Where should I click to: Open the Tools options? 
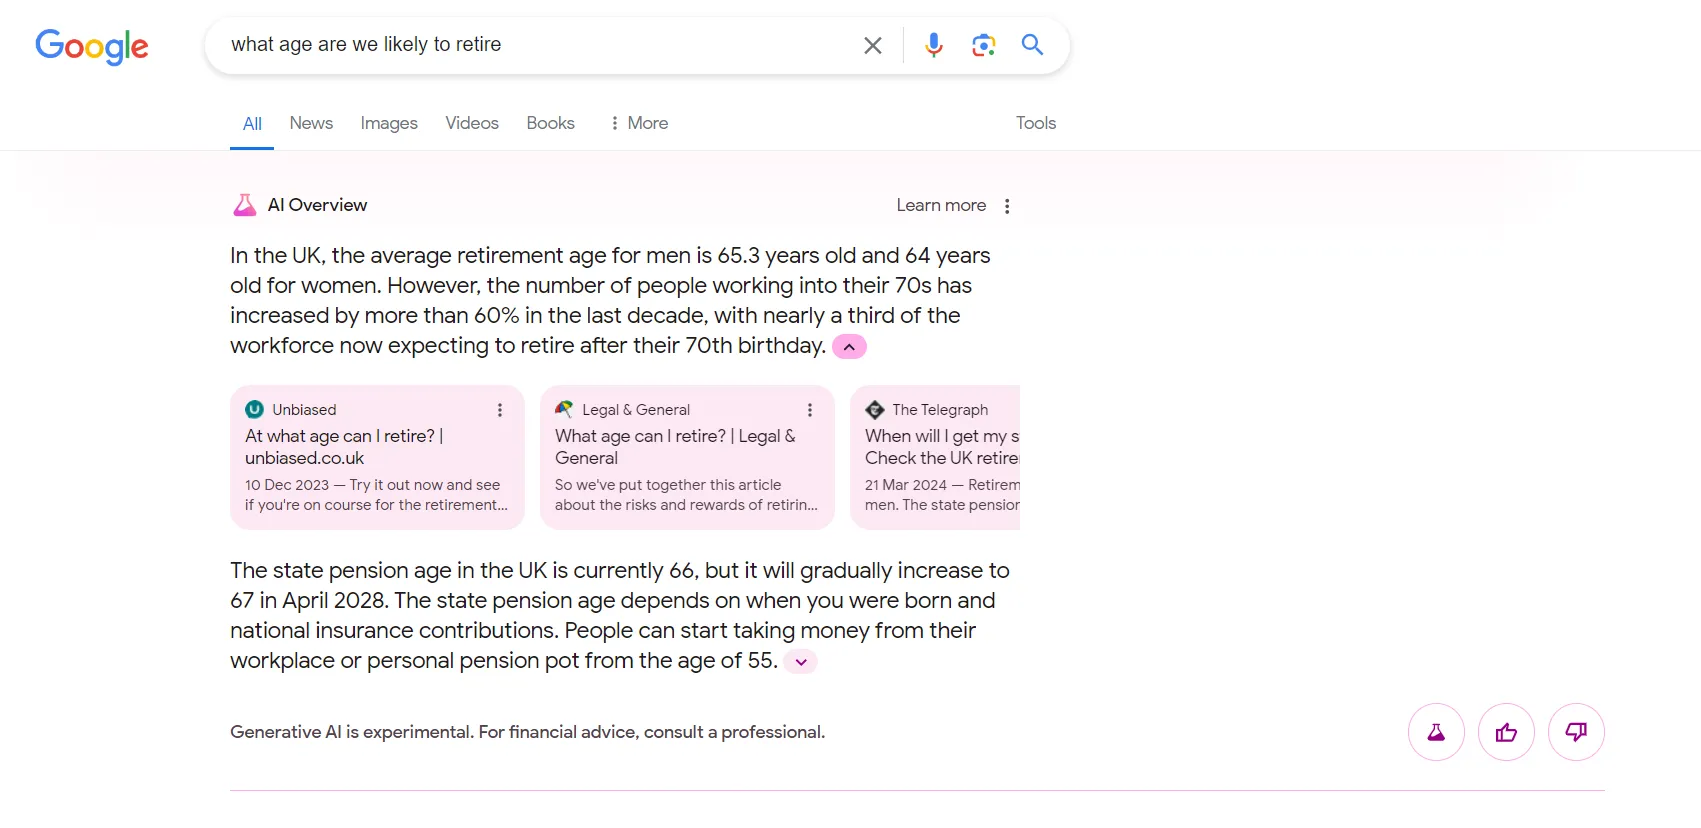pyautogui.click(x=1035, y=122)
